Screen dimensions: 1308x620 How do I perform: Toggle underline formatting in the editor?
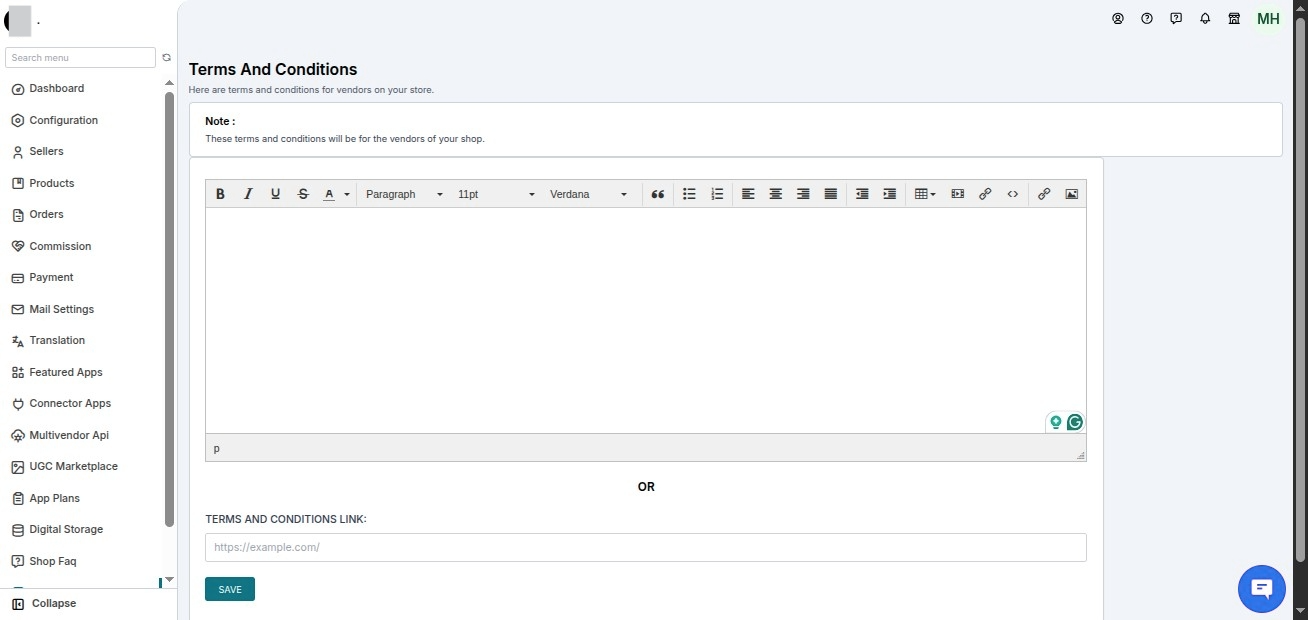pos(276,194)
